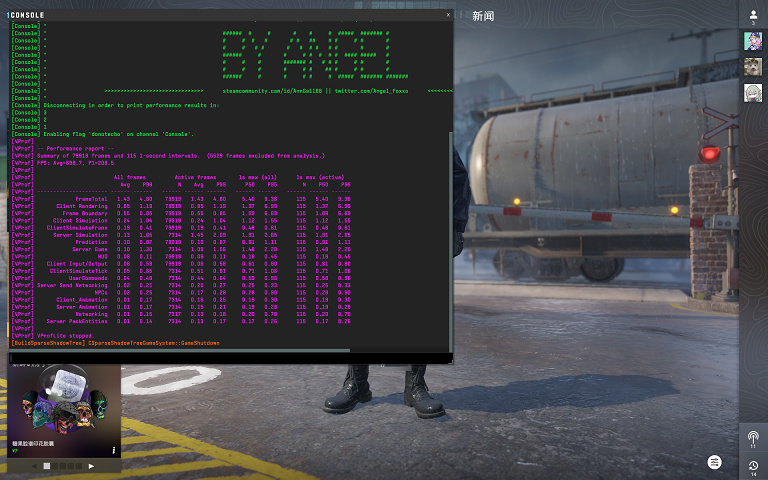The width and height of the screenshot is (768, 480).
Task: Open the round sliders settings button
Action: coord(715,462)
